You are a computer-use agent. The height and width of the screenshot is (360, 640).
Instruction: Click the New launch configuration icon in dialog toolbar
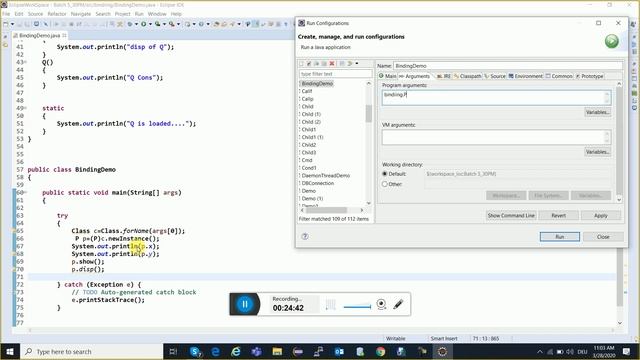point(302,64)
